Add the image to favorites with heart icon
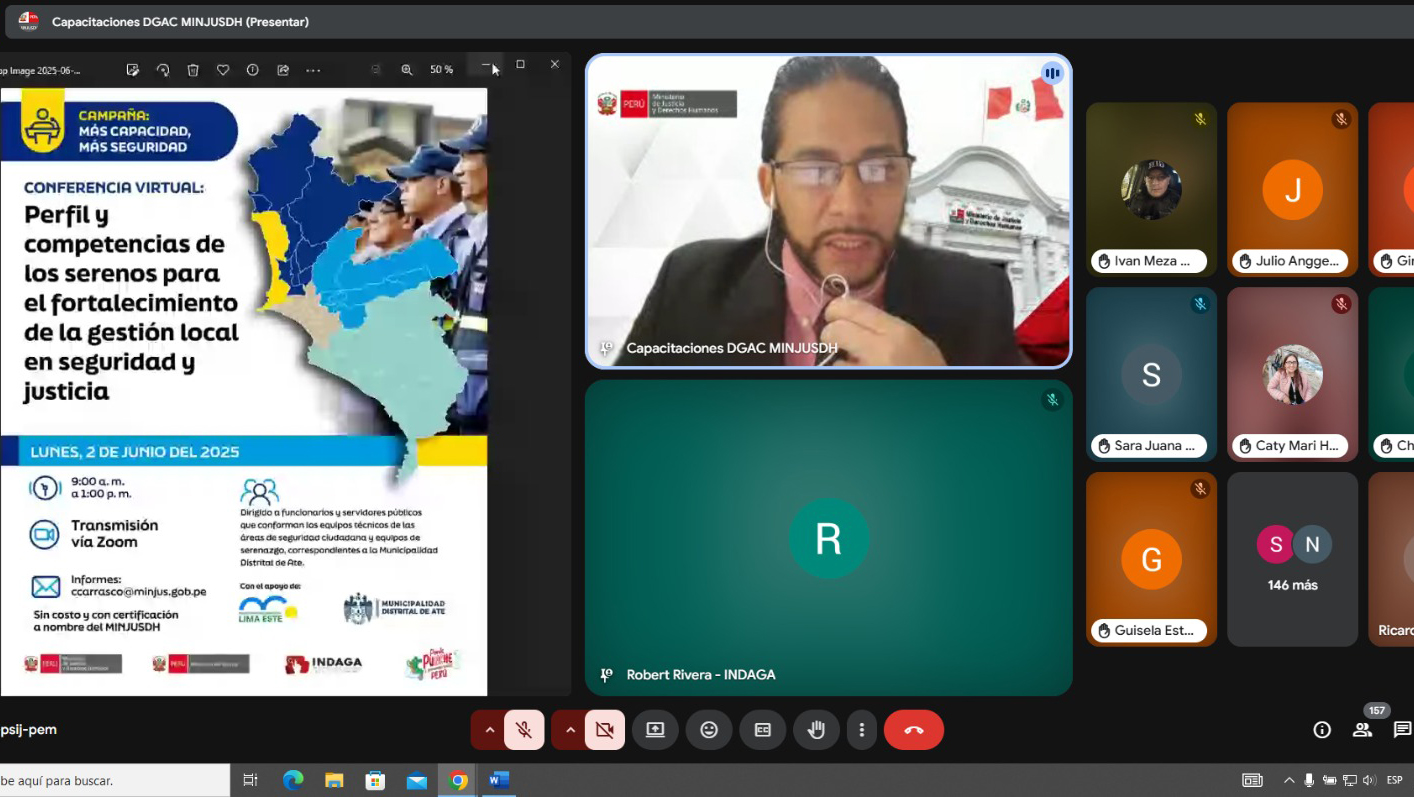 (223, 69)
